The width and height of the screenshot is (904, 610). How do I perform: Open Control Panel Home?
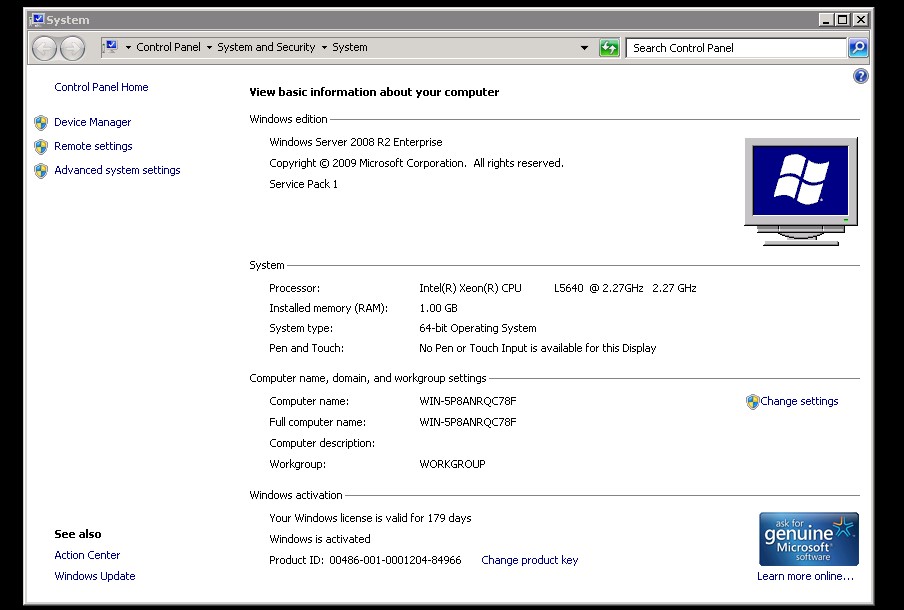(101, 87)
